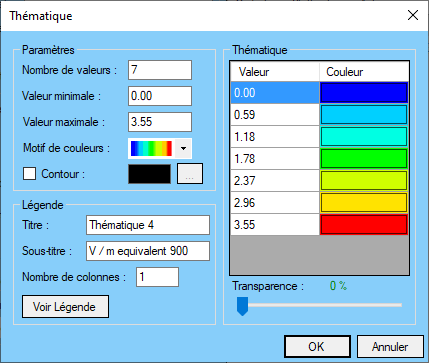Click the yellow-green swatch for 2.37
Screen dimensions: 429x363
point(364,181)
